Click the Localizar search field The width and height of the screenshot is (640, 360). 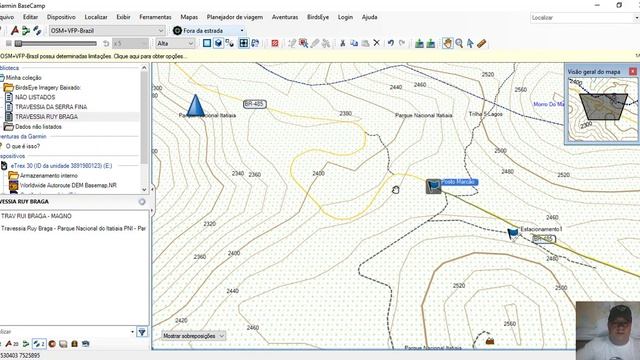(x=582, y=18)
